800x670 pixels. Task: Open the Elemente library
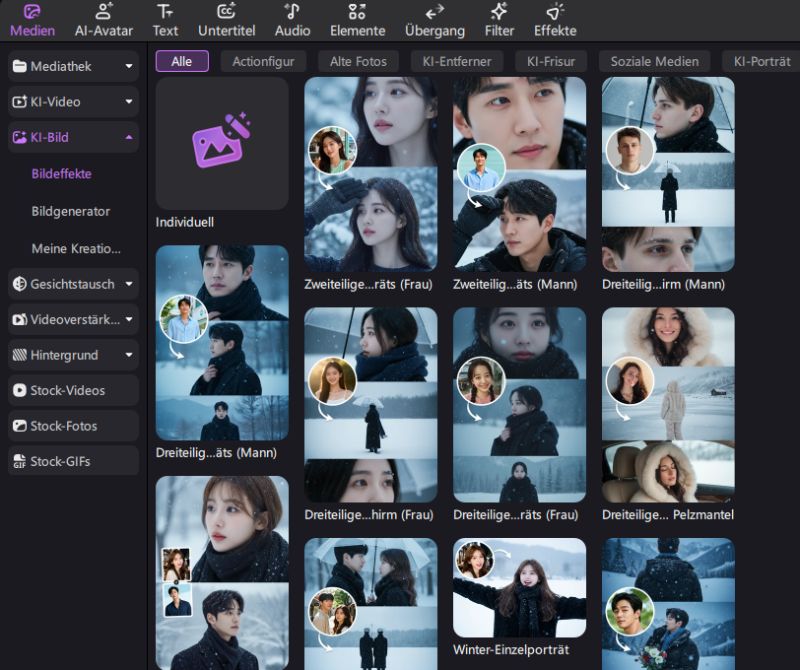tap(357, 13)
